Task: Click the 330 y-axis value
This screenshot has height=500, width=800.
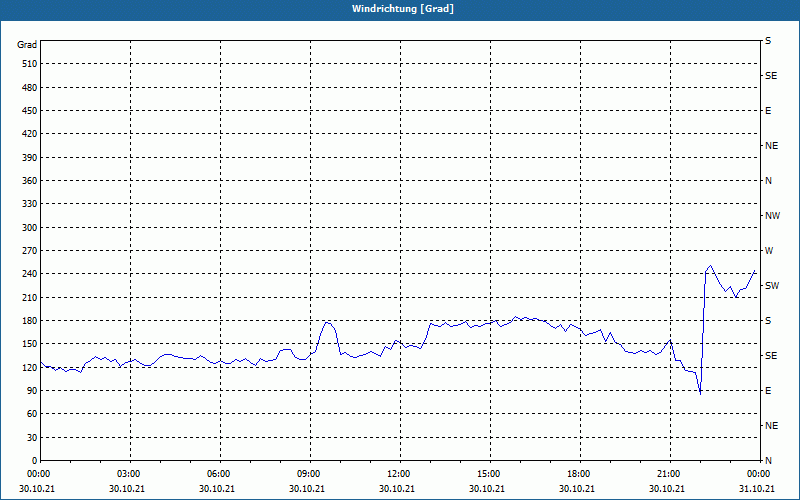Action: click(x=30, y=204)
